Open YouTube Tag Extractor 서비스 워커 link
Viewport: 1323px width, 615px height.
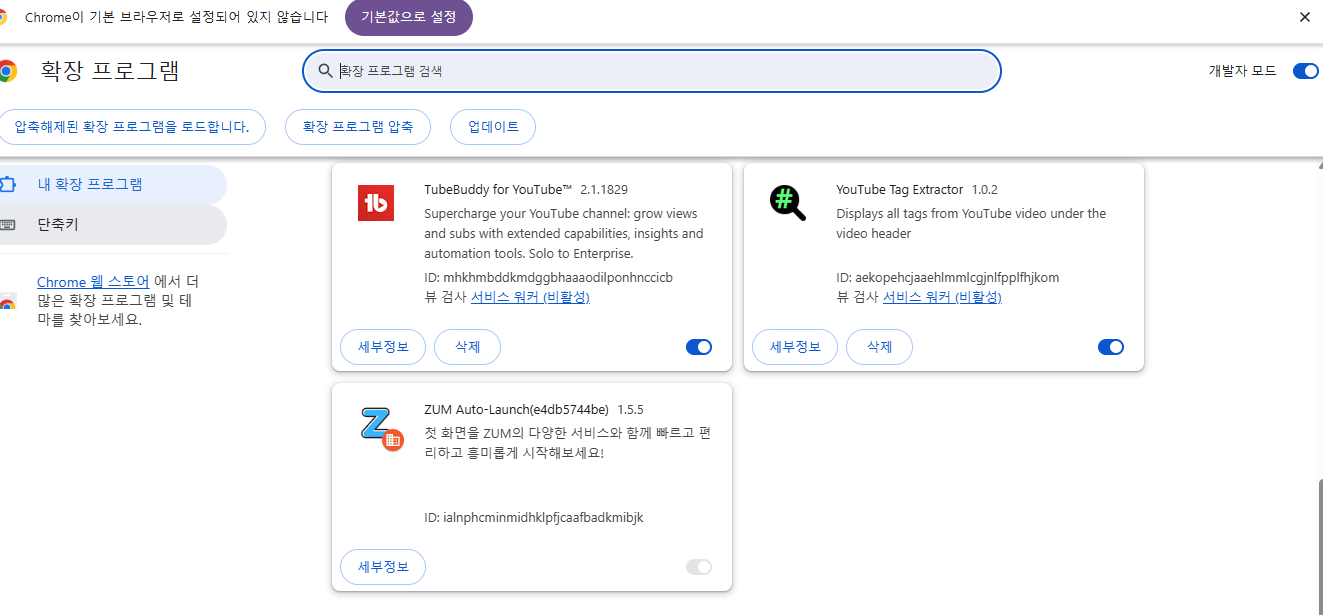click(942, 297)
